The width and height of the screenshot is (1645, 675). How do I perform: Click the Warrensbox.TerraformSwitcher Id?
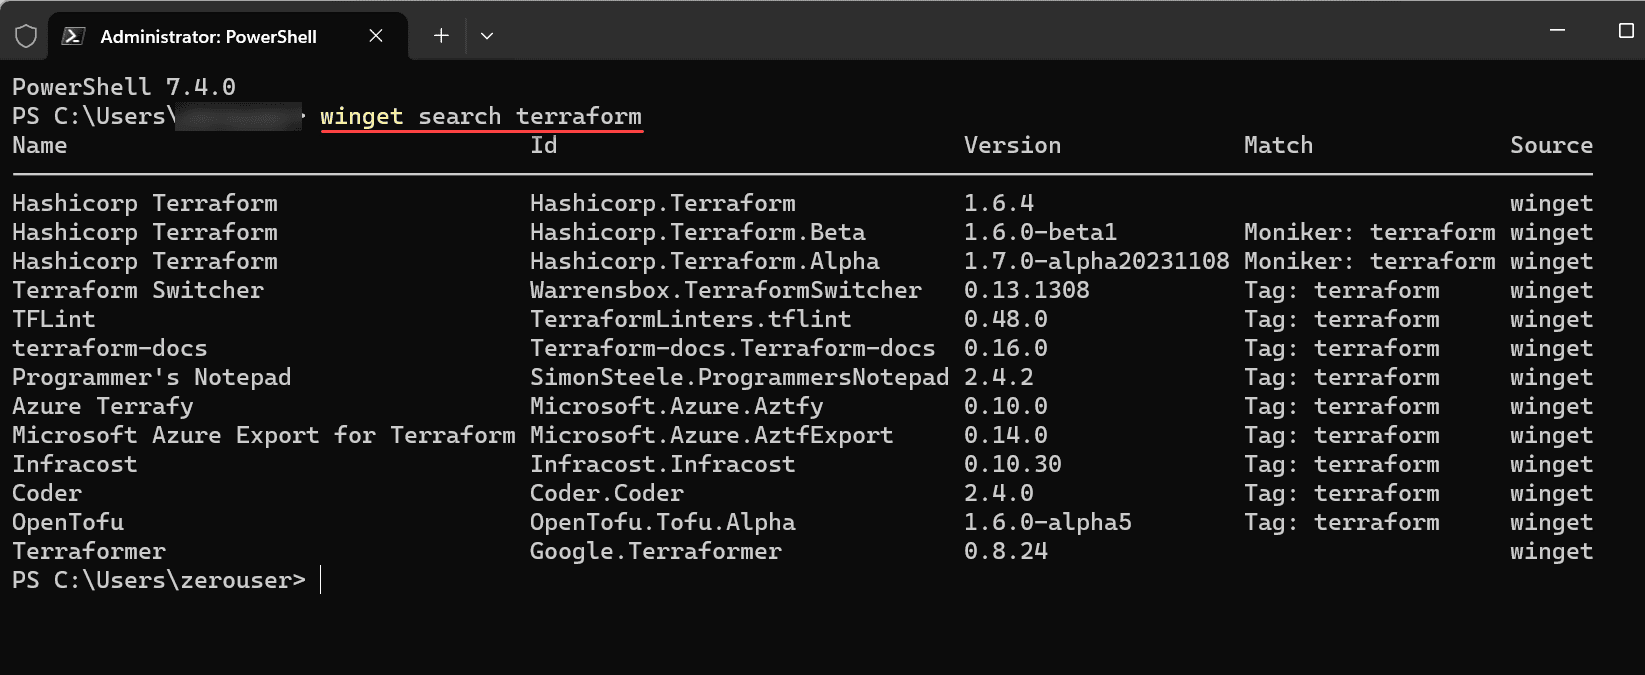pyautogui.click(x=725, y=290)
